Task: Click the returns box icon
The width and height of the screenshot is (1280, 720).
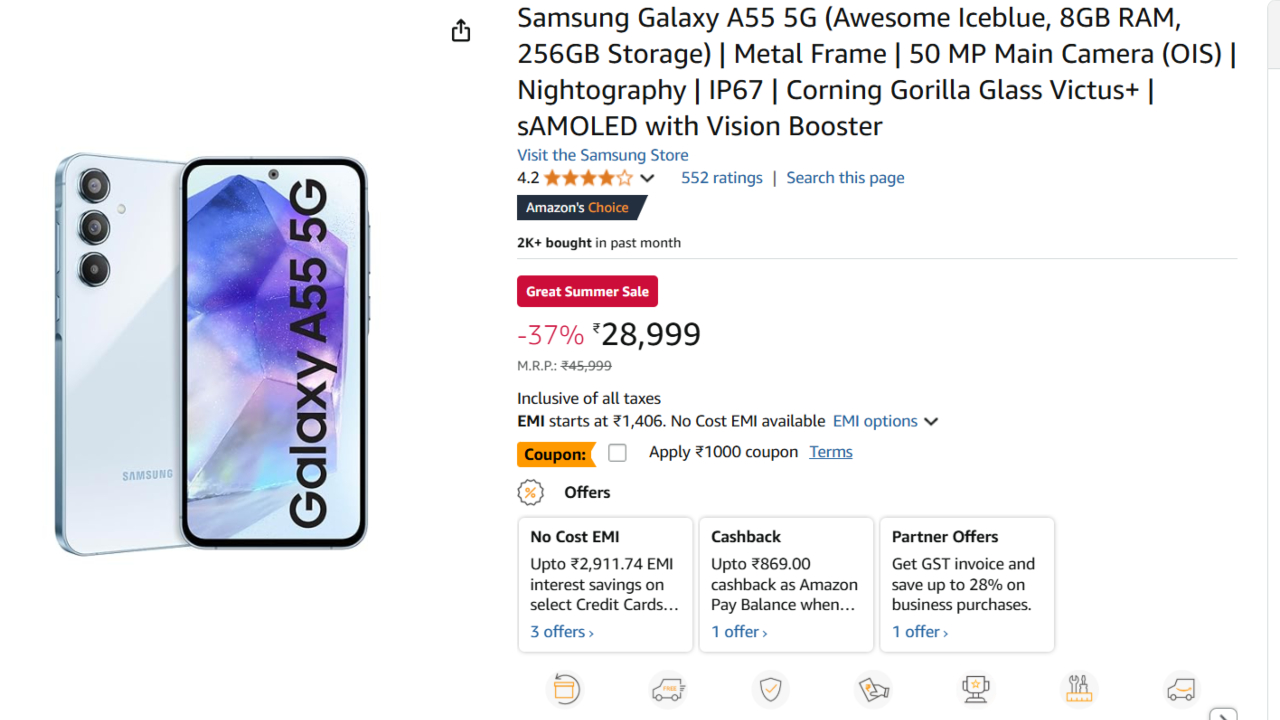Action: point(566,689)
